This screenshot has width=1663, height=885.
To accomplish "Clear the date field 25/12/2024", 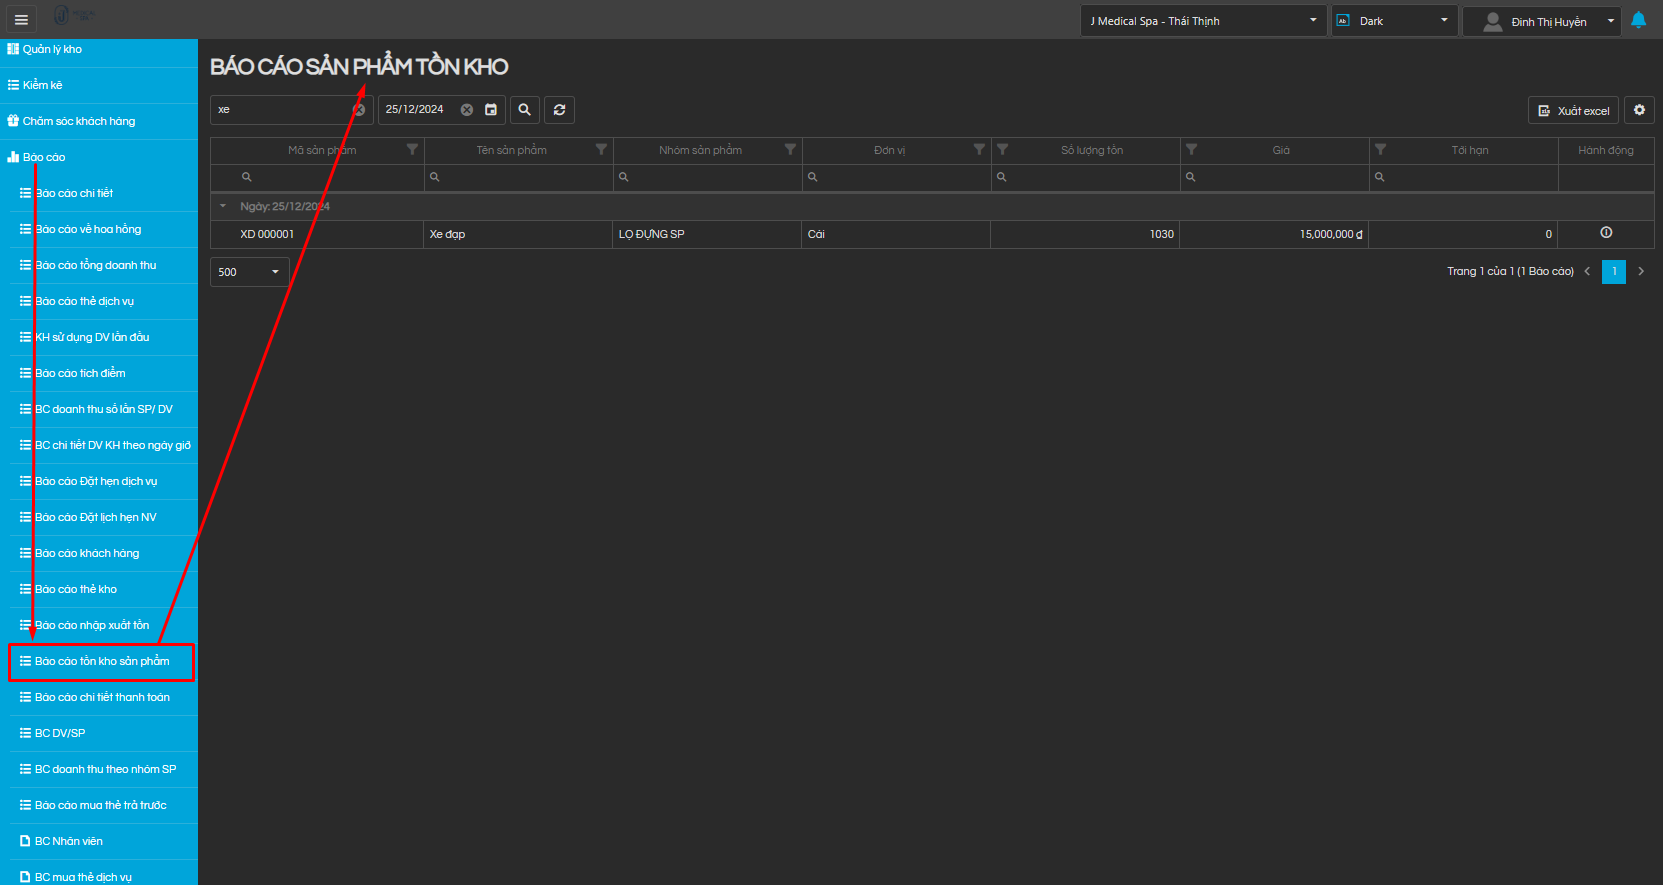I will [467, 110].
